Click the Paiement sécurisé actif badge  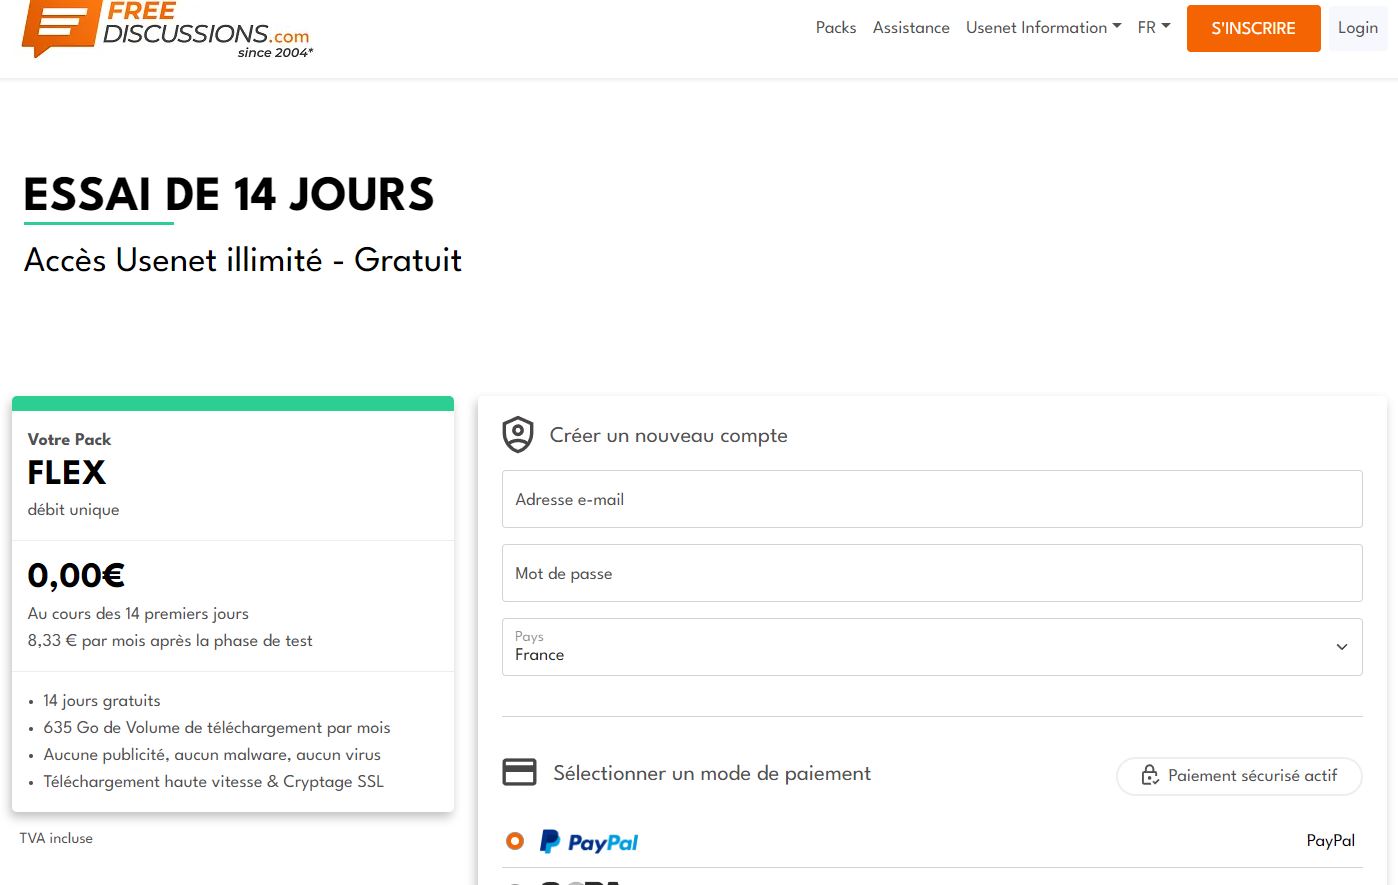coord(1239,776)
